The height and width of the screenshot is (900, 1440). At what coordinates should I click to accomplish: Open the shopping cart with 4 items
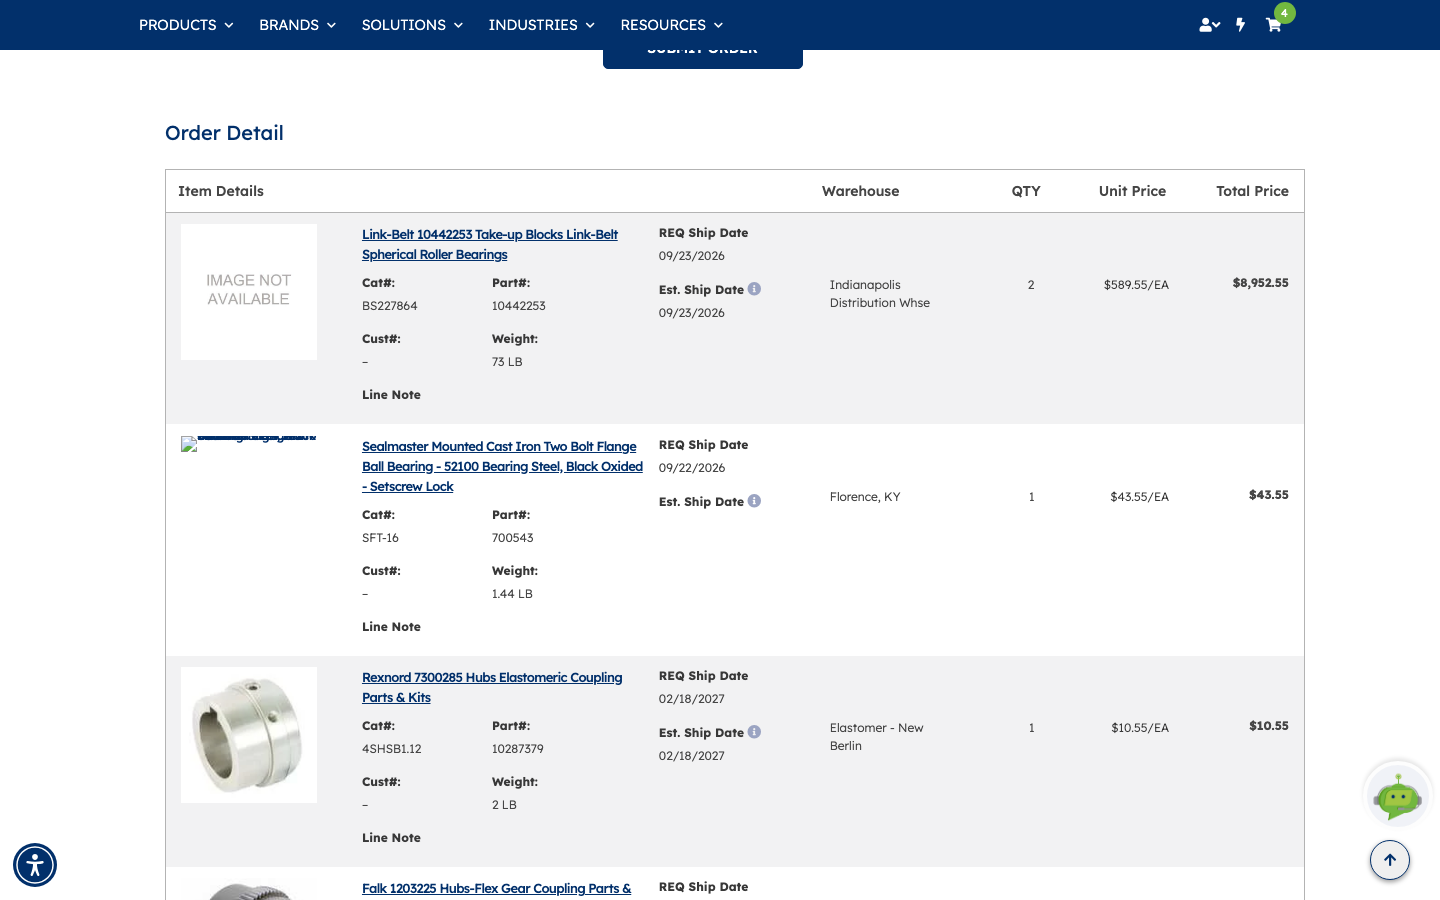[x=1274, y=25]
